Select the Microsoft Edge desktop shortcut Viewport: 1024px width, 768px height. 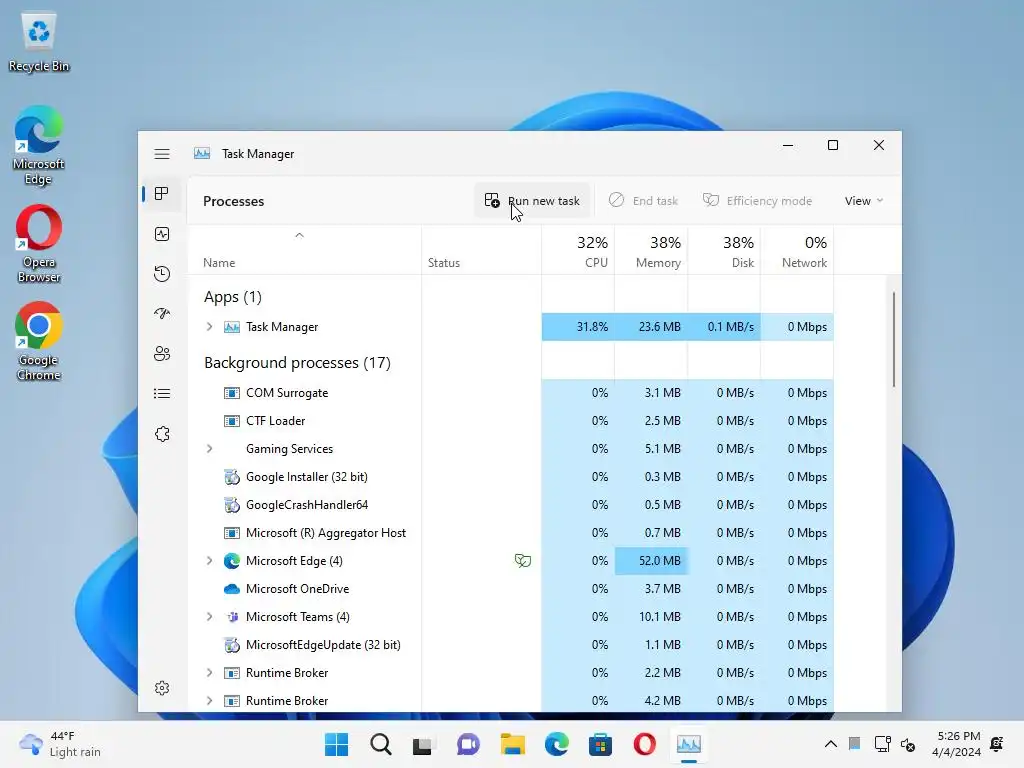click(x=39, y=146)
